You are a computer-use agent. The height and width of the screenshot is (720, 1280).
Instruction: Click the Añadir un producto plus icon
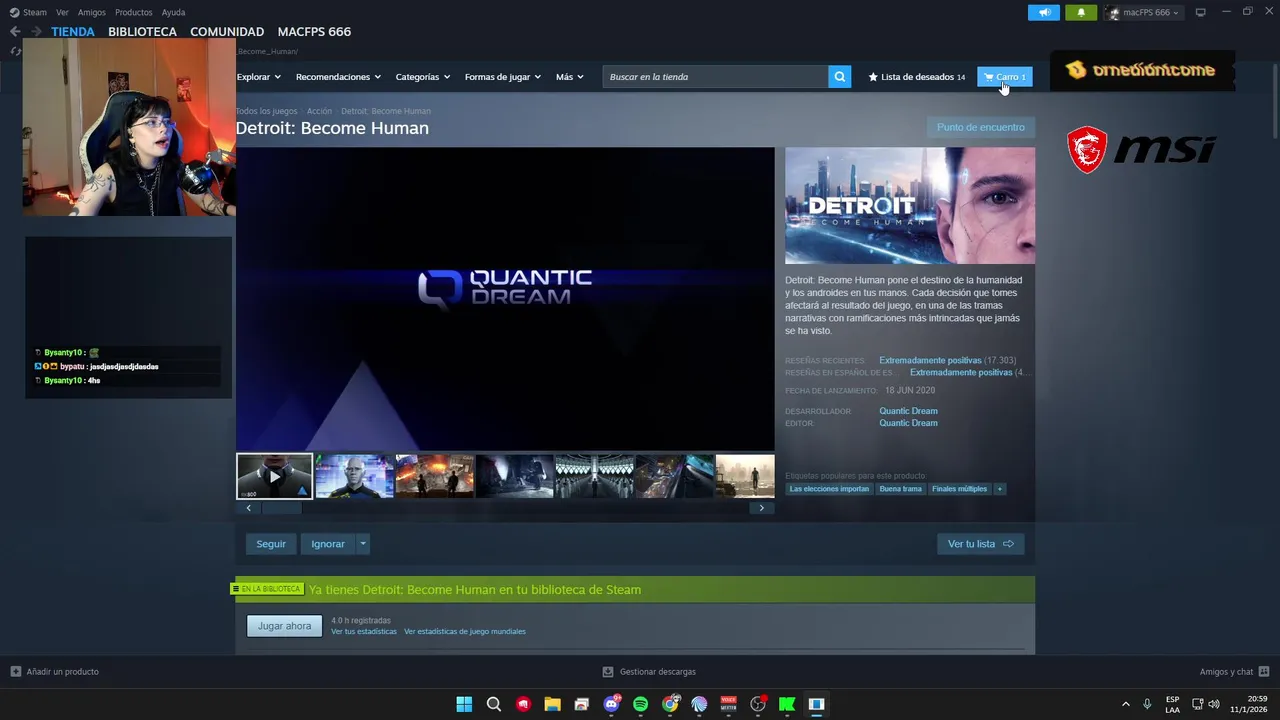(15, 672)
